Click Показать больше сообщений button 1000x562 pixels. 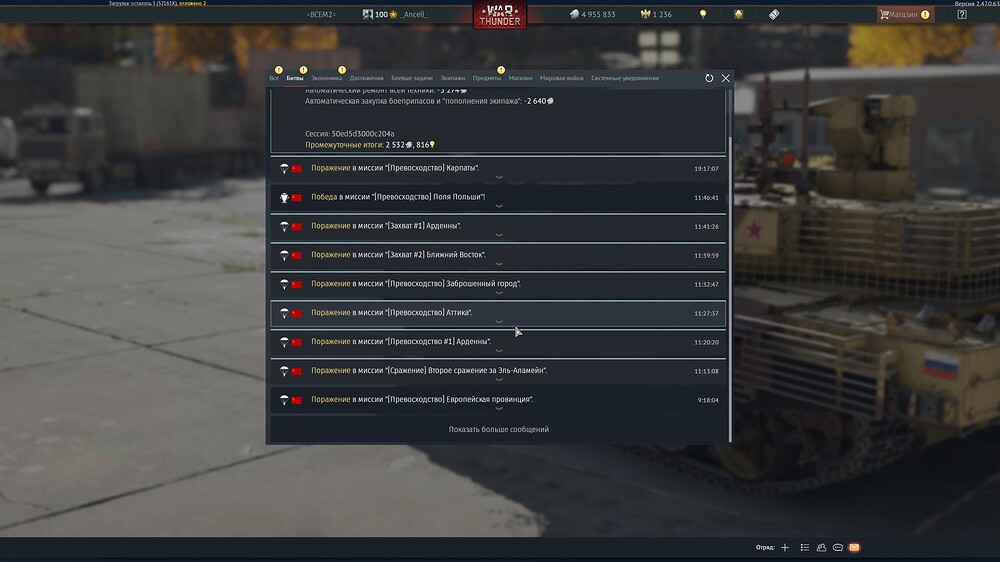click(498, 429)
